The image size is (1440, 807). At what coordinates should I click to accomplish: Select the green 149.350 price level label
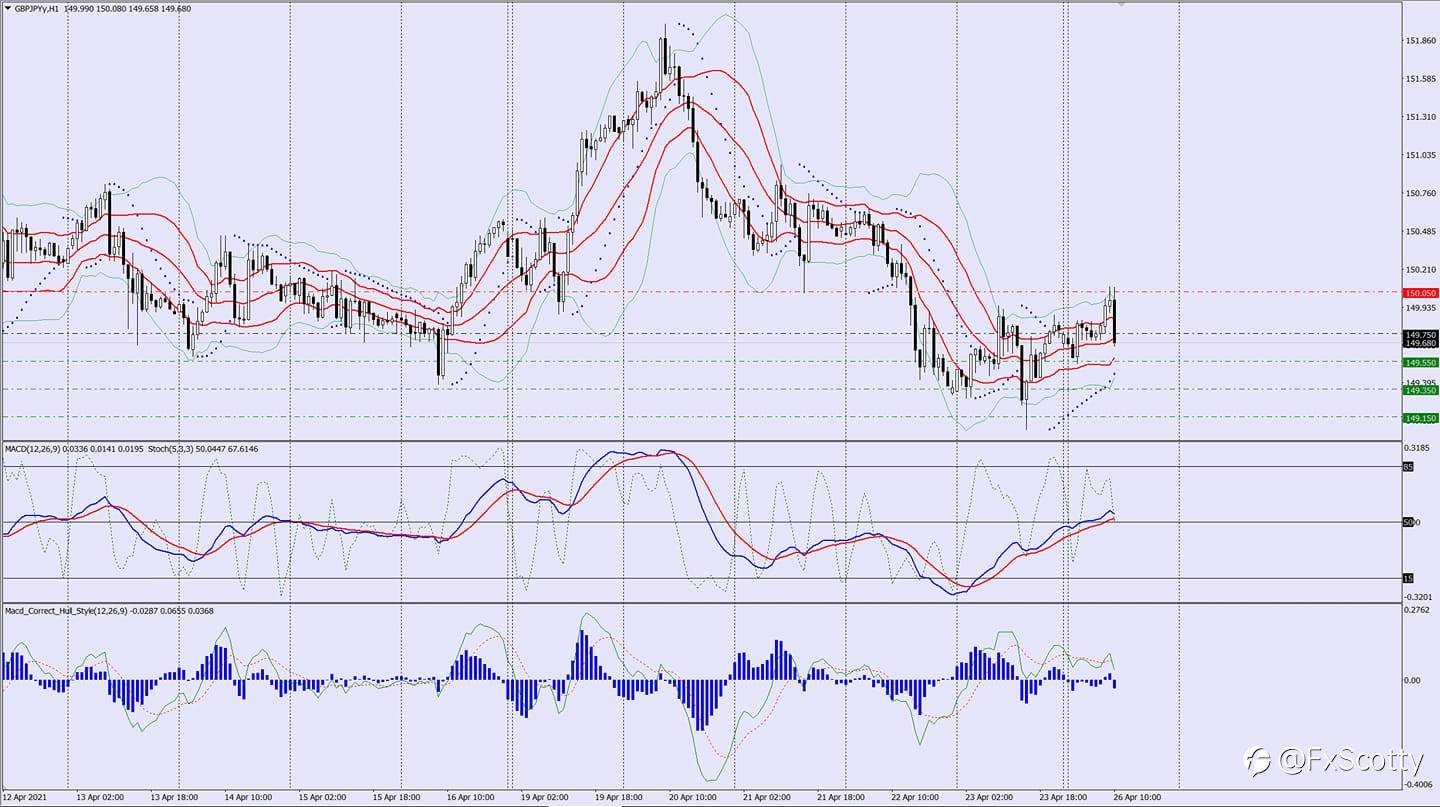click(x=1421, y=390)
